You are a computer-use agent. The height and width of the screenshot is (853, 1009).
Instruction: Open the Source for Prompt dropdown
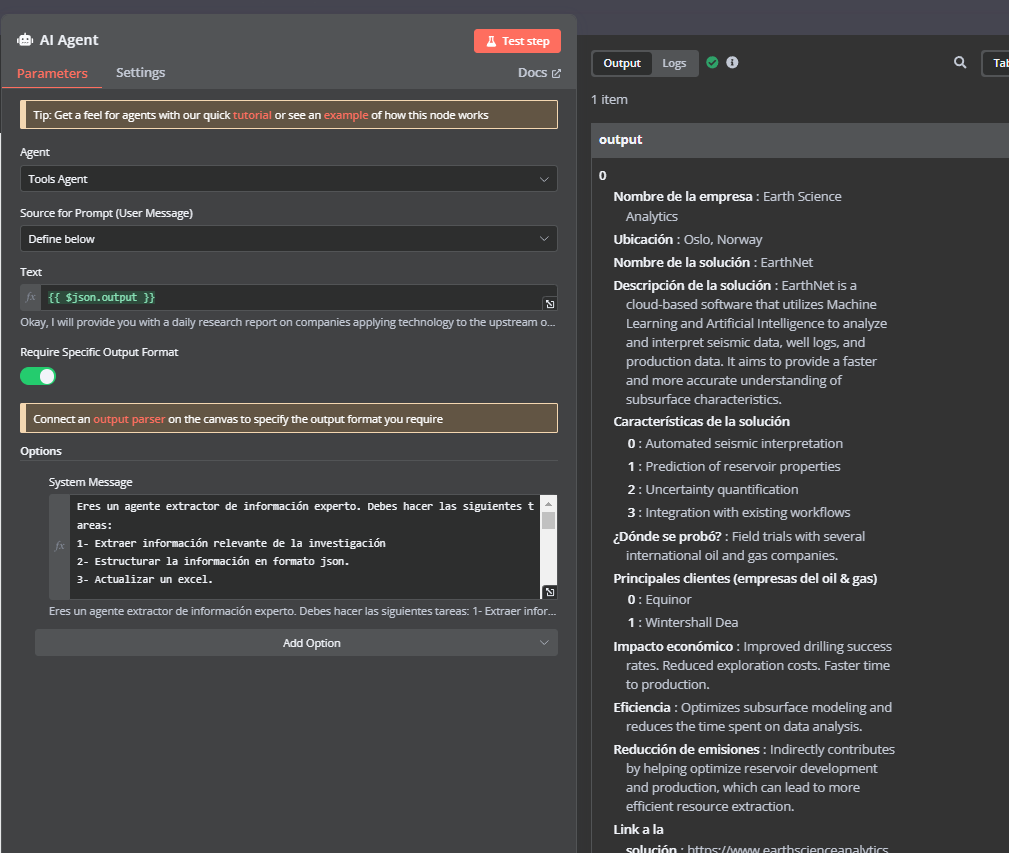[x=288, y=239]
